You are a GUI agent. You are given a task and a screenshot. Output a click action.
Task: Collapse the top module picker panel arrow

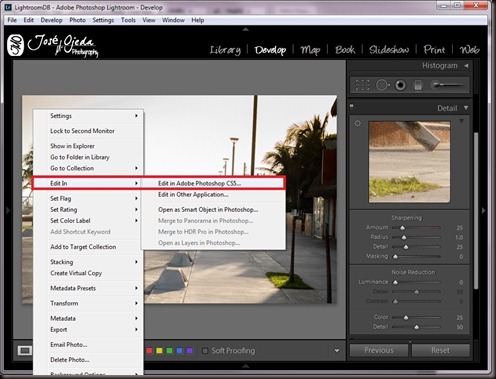pos(246,29)
